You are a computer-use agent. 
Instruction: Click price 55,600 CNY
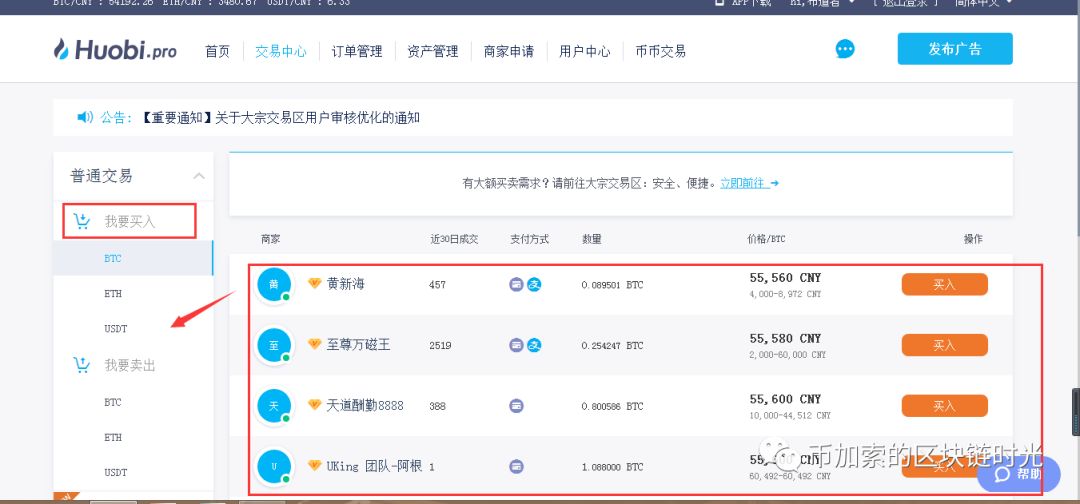pyautogui.click(x=785, y=399)
